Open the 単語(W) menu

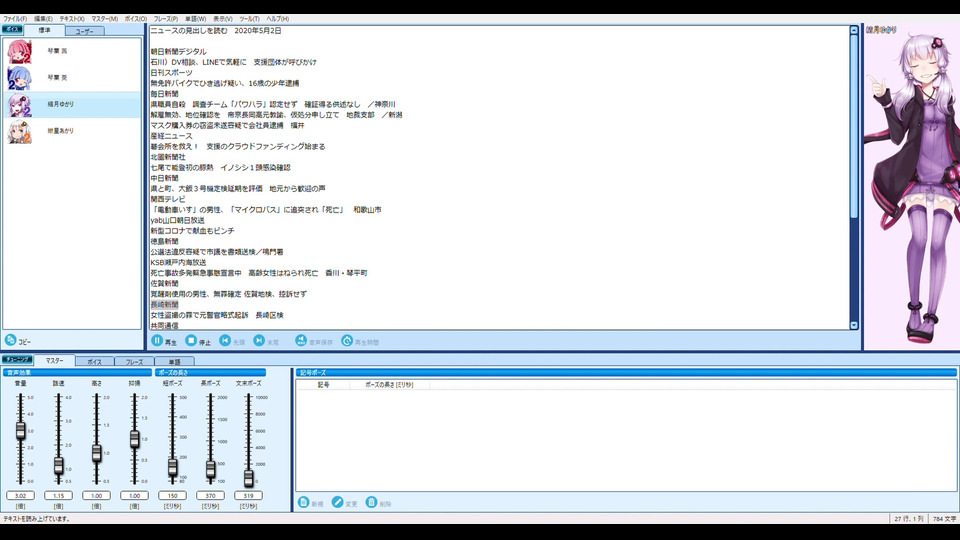[195, 19]
